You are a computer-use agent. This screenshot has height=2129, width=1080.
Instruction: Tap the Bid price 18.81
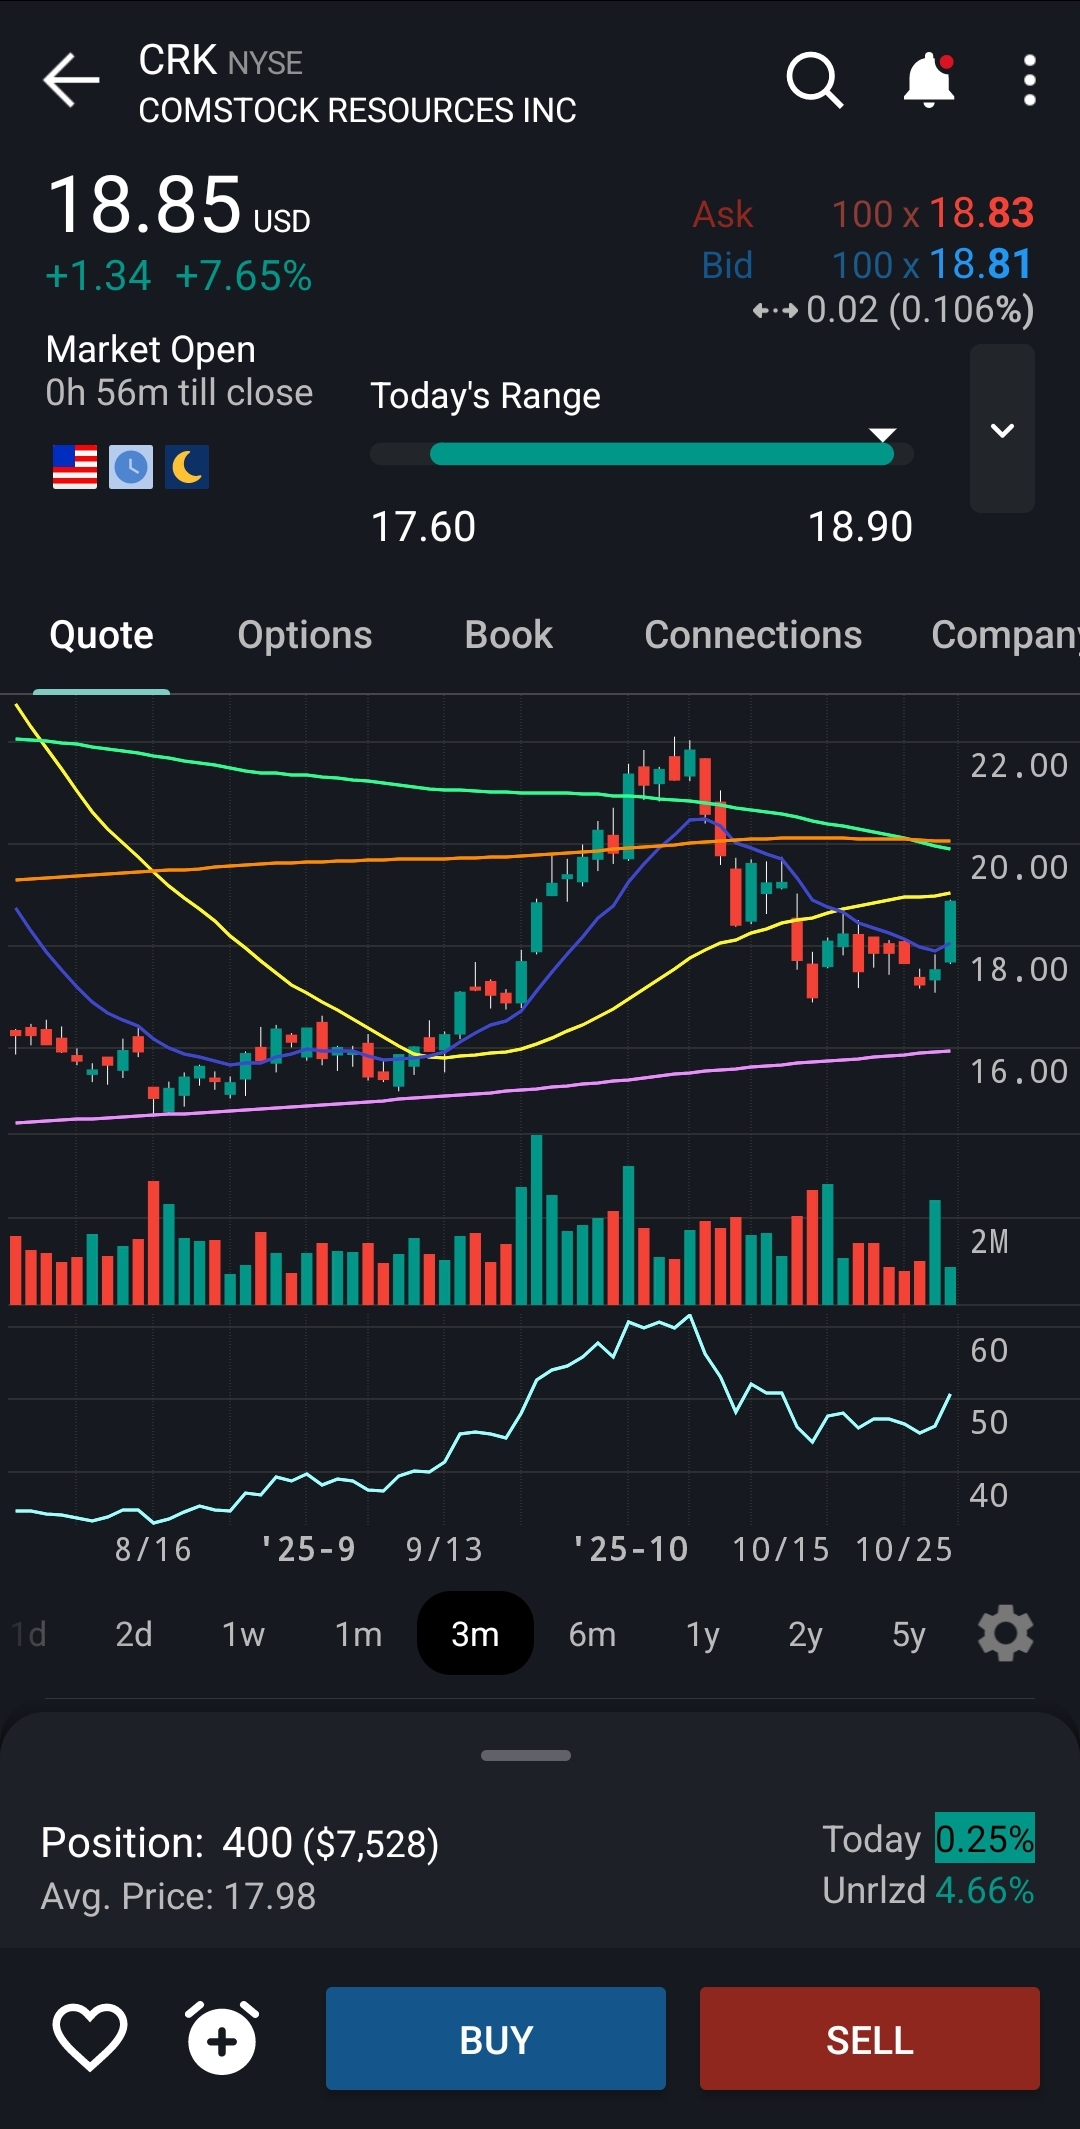(x=981, y=264)
